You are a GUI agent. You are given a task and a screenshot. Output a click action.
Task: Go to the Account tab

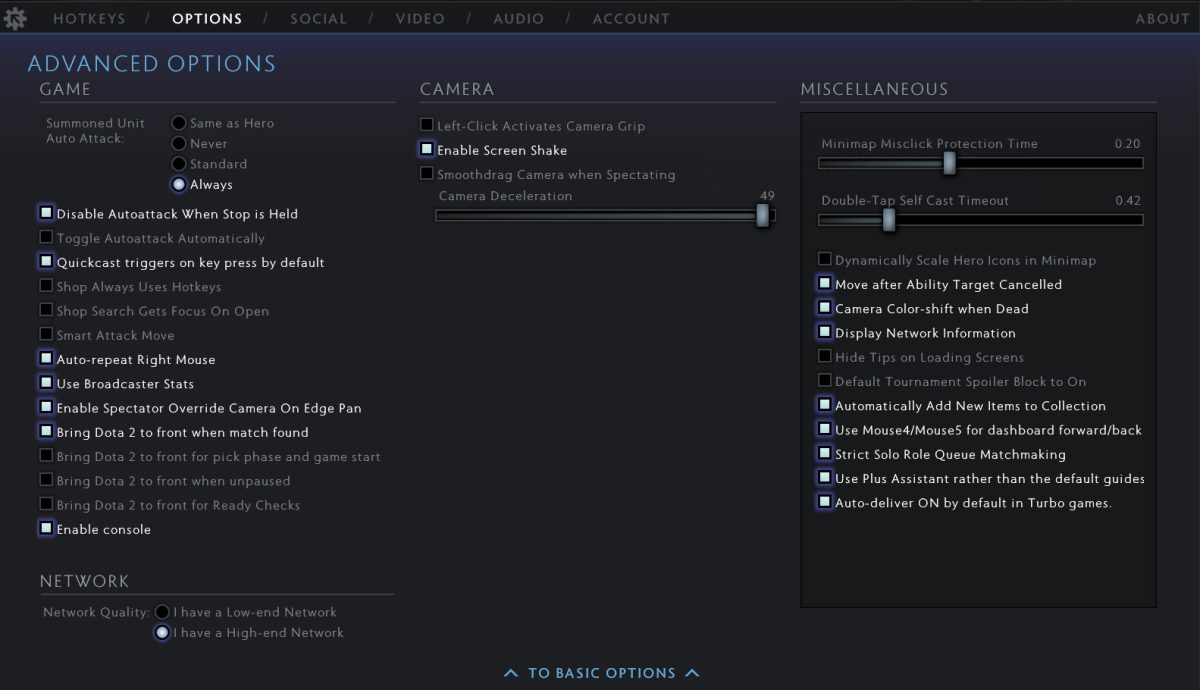point(631,18)
